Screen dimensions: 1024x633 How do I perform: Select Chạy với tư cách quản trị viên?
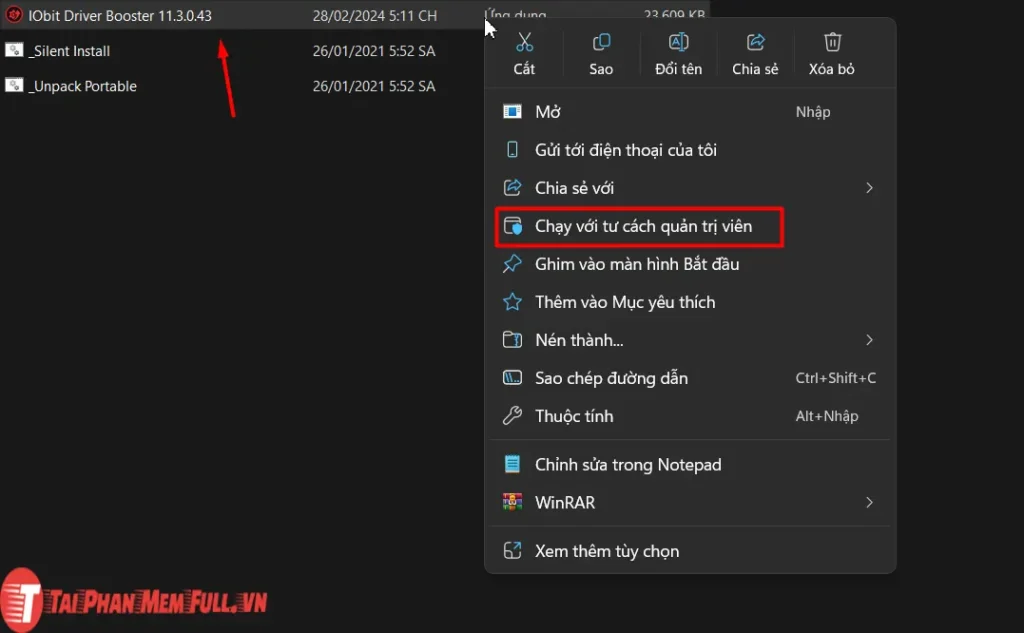coord(640,226)
